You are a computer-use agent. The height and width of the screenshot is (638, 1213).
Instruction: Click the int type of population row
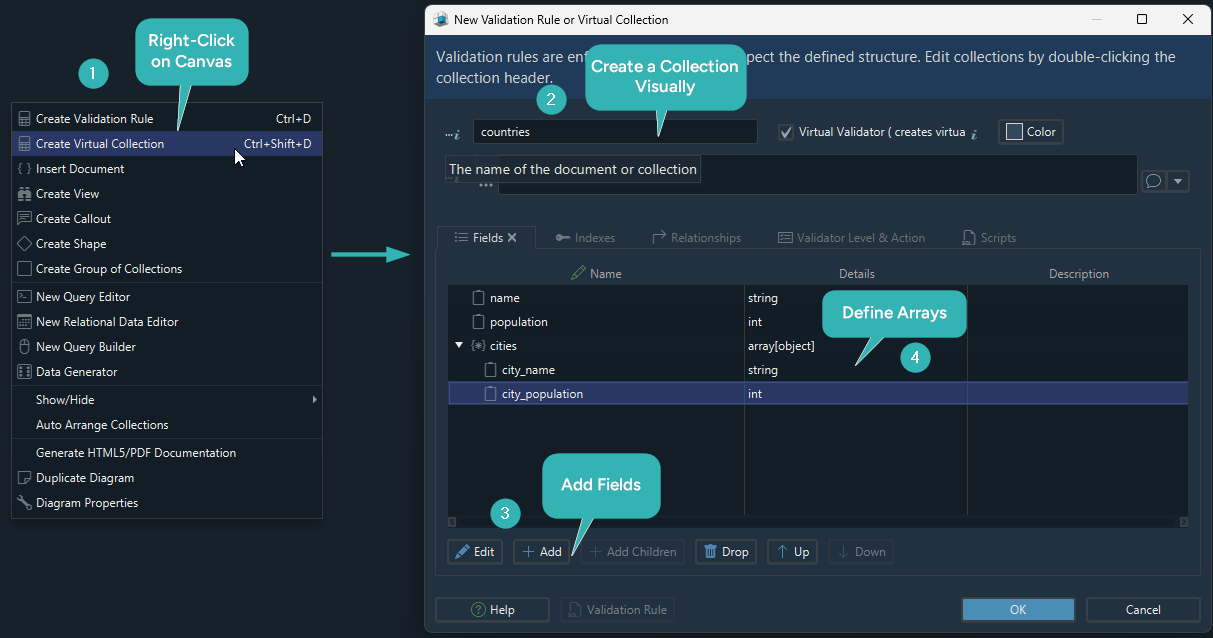point(755,322)
